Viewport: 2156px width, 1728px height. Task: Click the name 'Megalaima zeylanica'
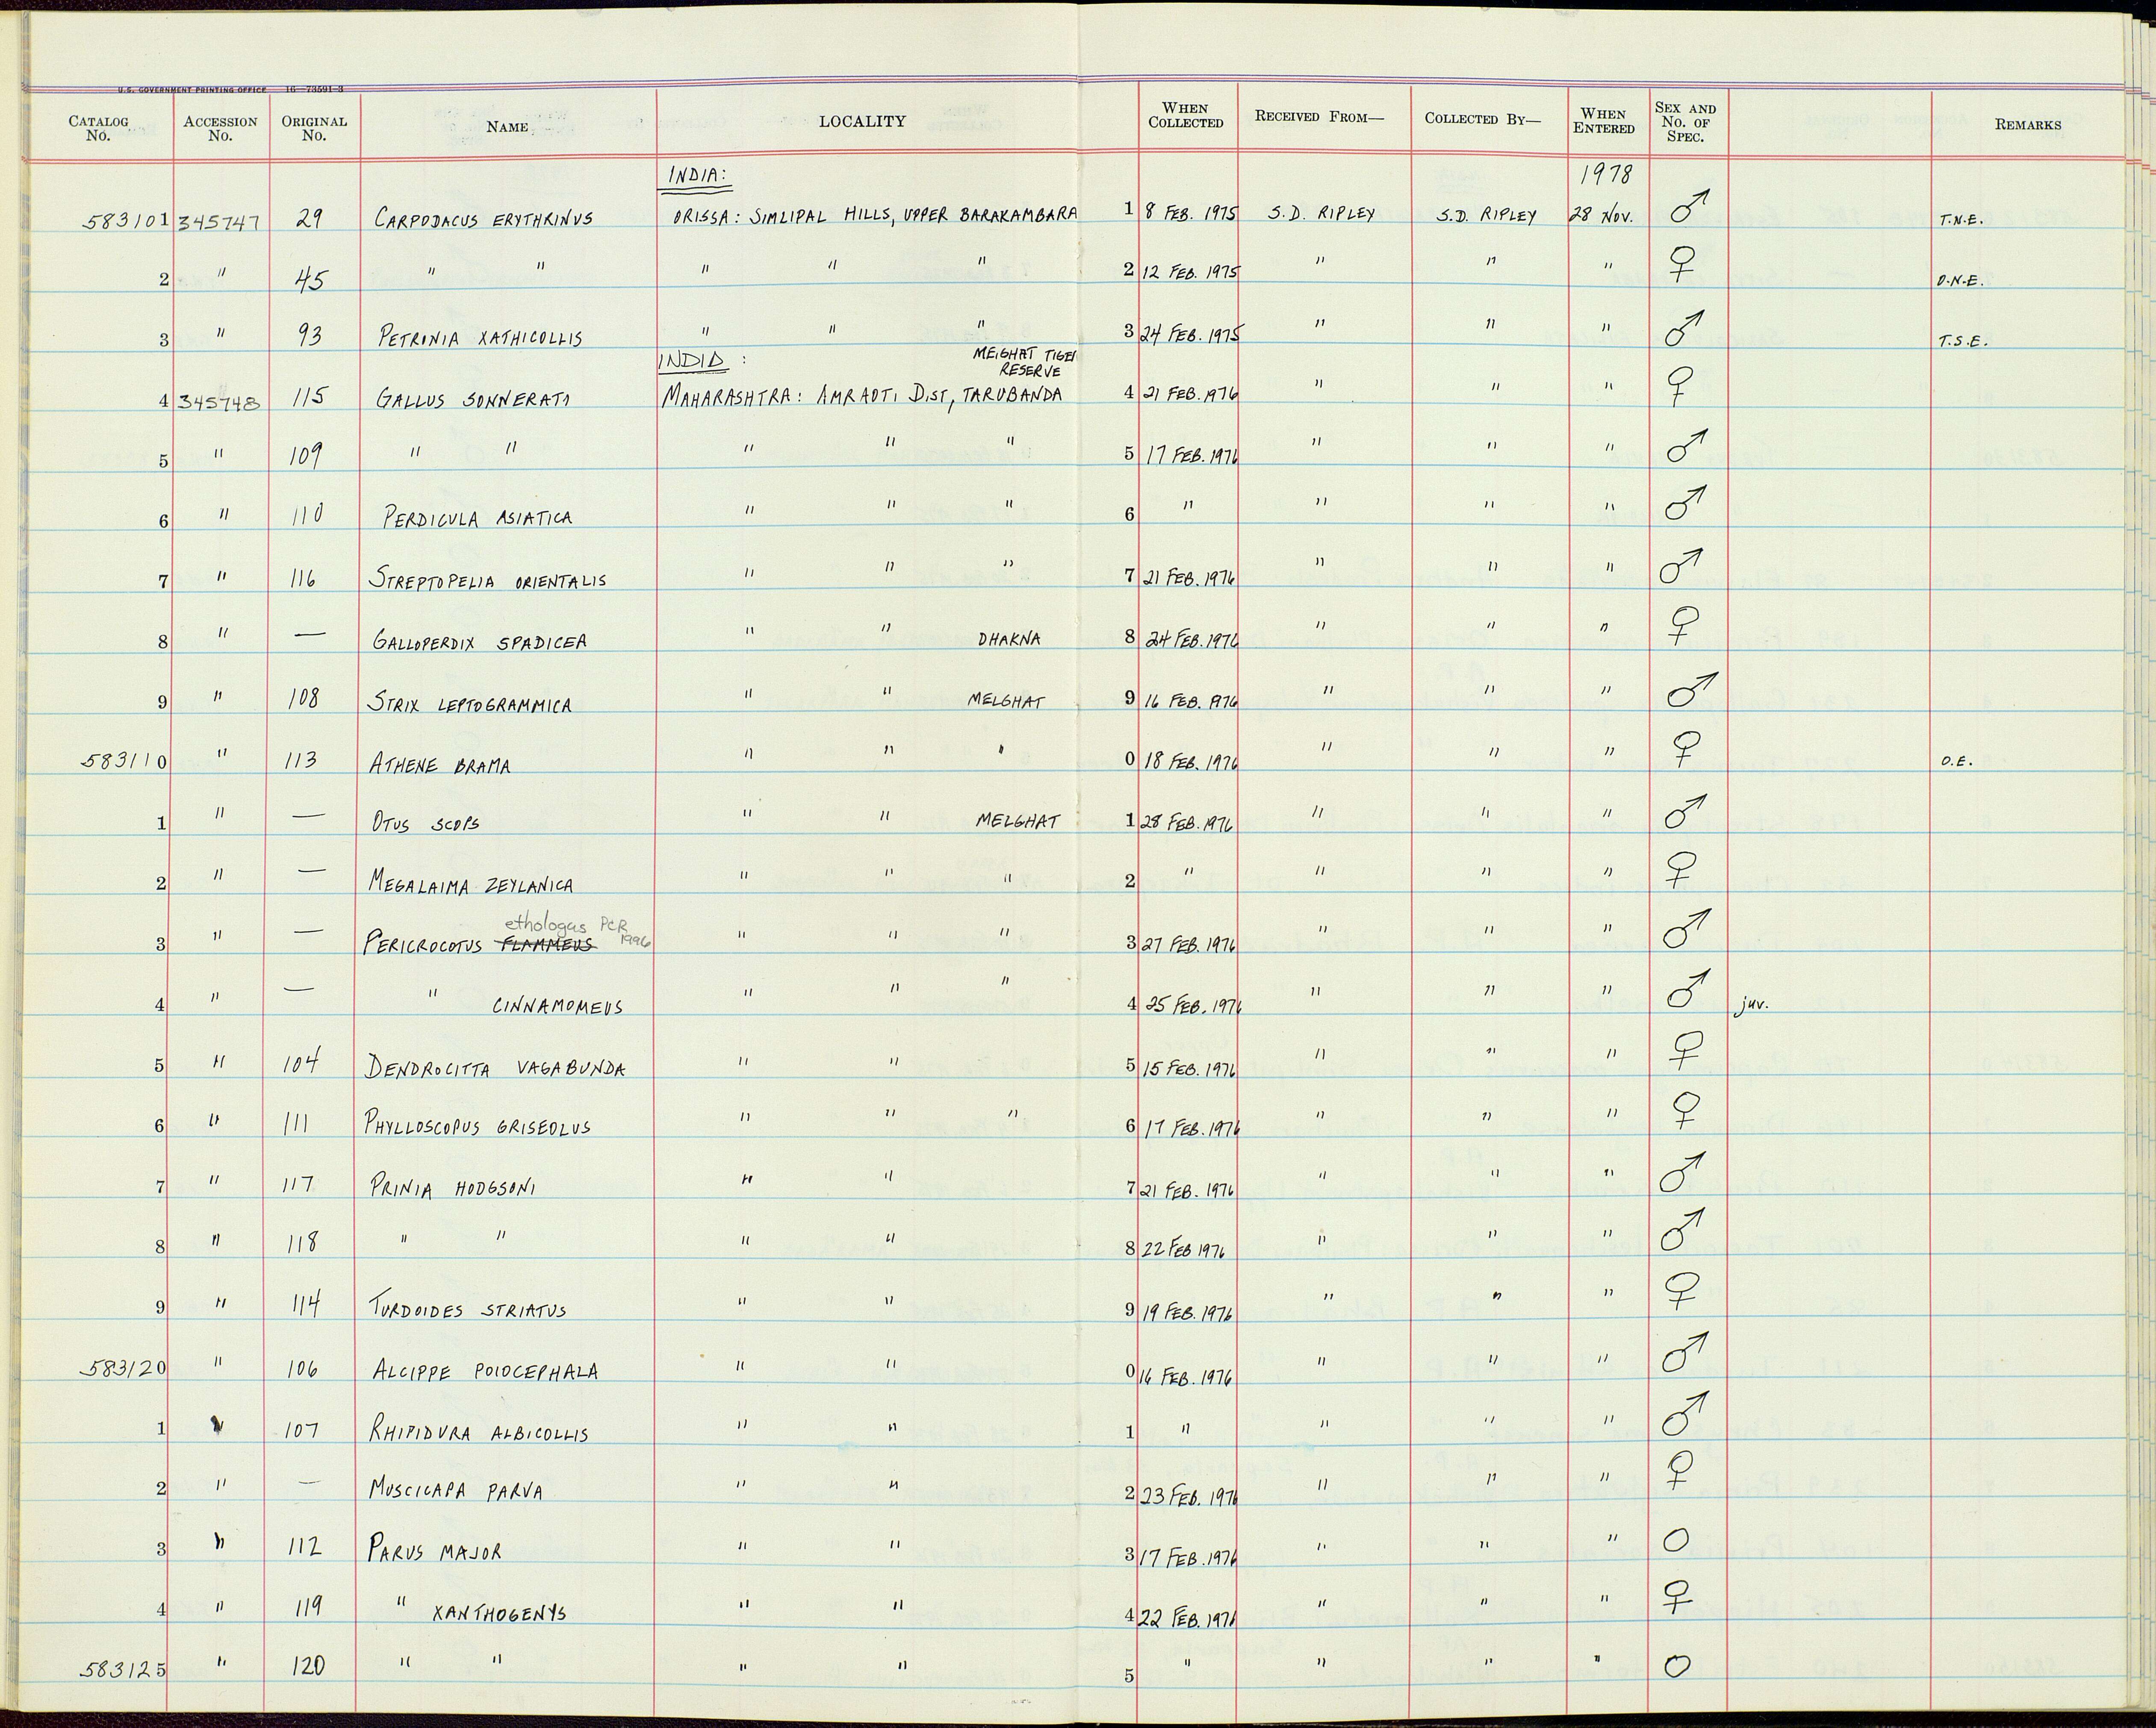pos(471,885)
